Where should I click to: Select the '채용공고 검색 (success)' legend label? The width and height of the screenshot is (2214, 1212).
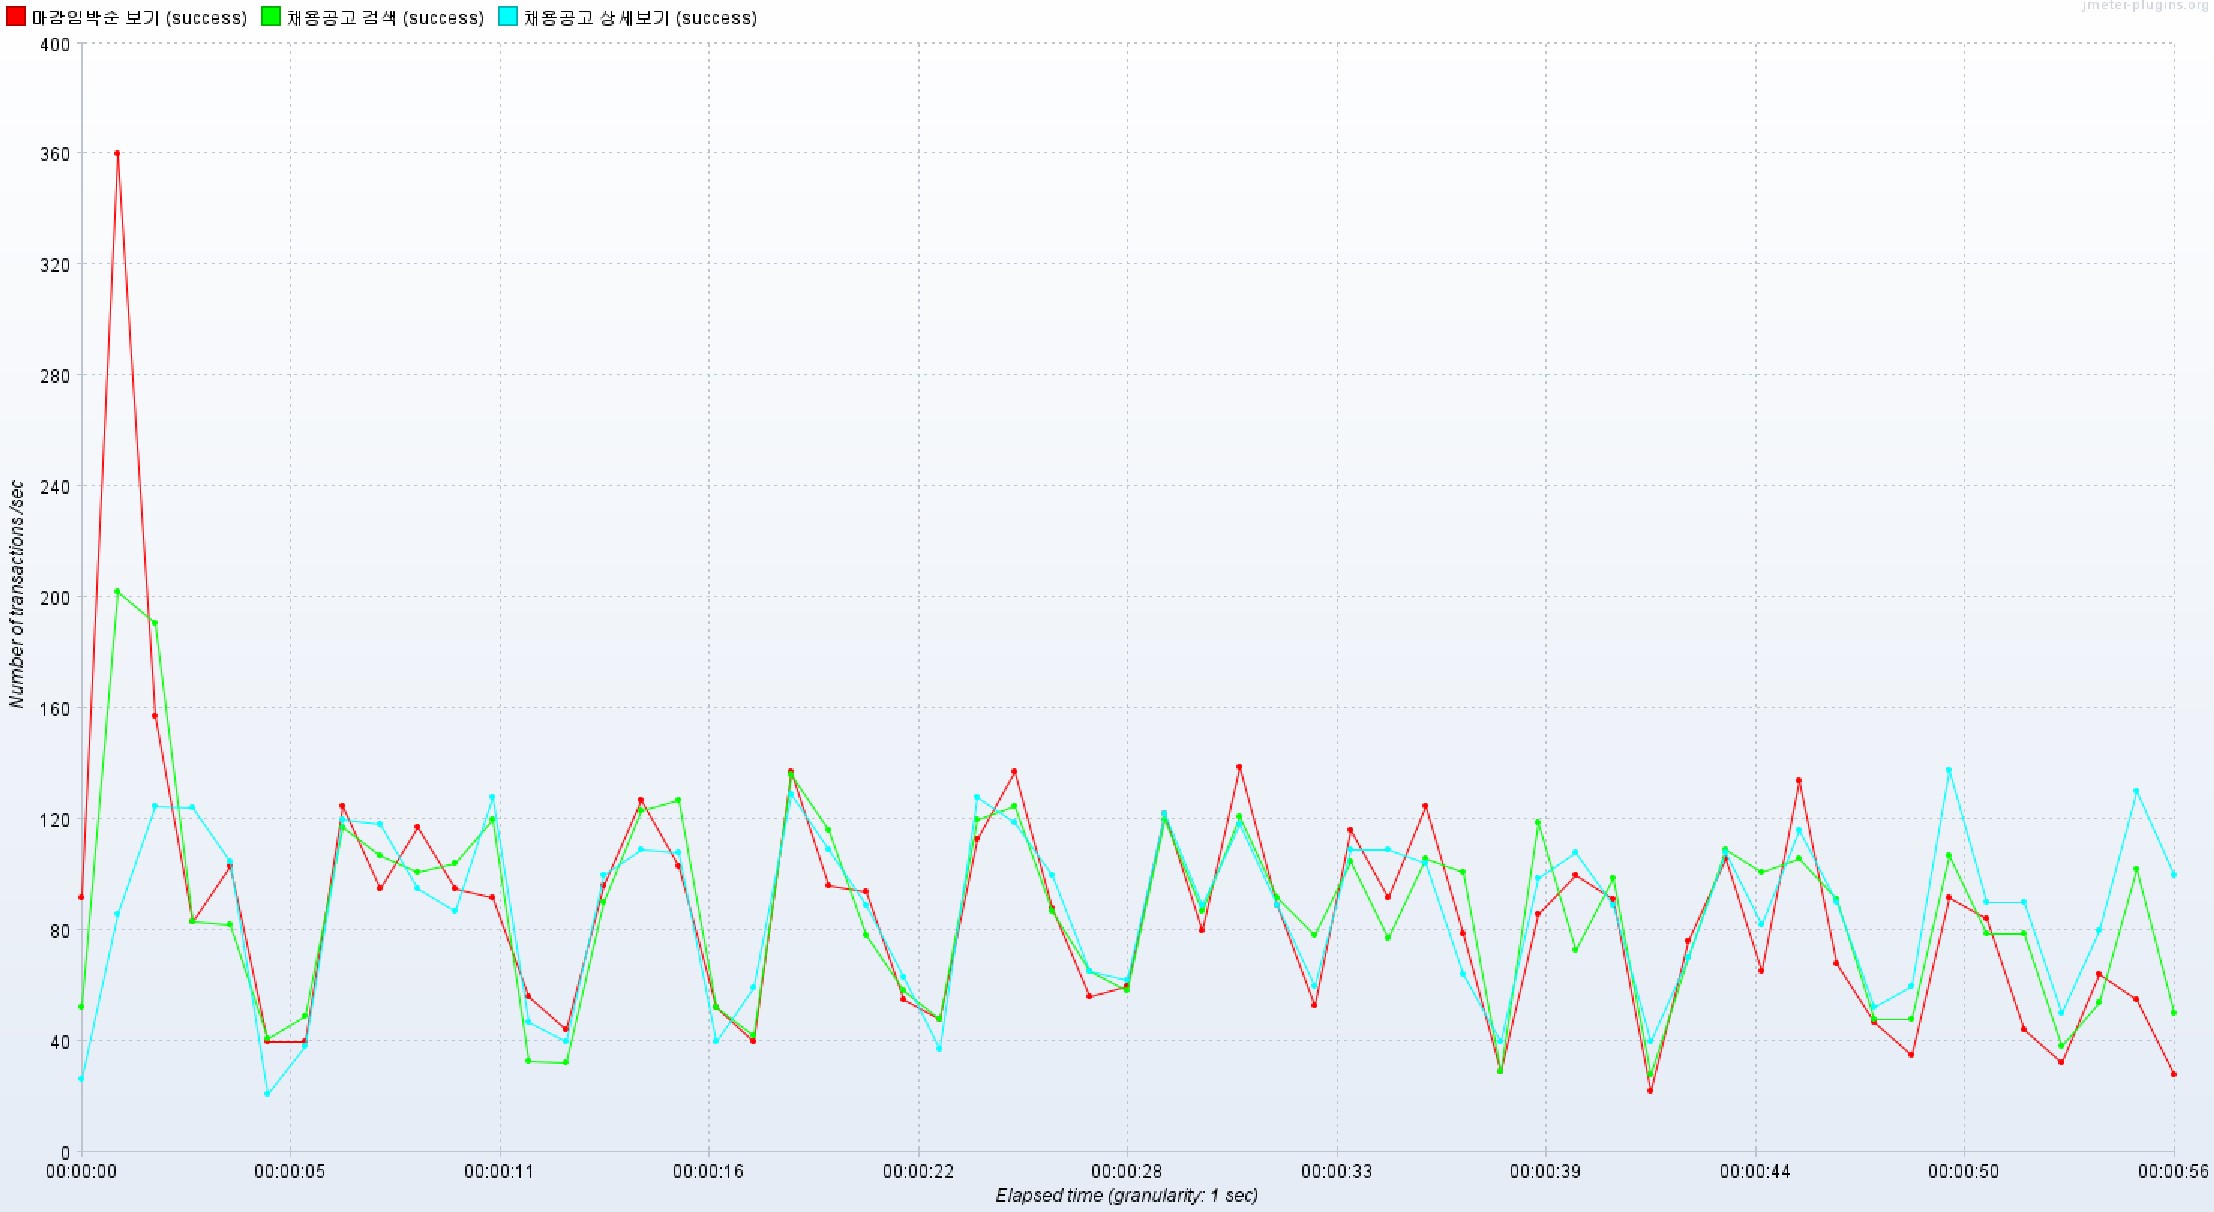[385, 18]
